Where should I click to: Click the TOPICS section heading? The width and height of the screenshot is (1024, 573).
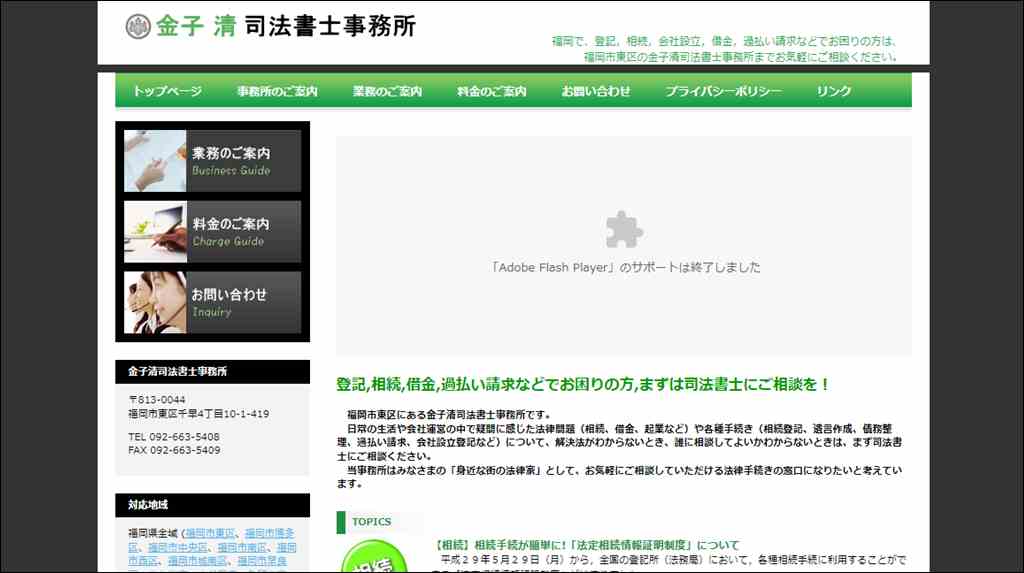point(372,522)
